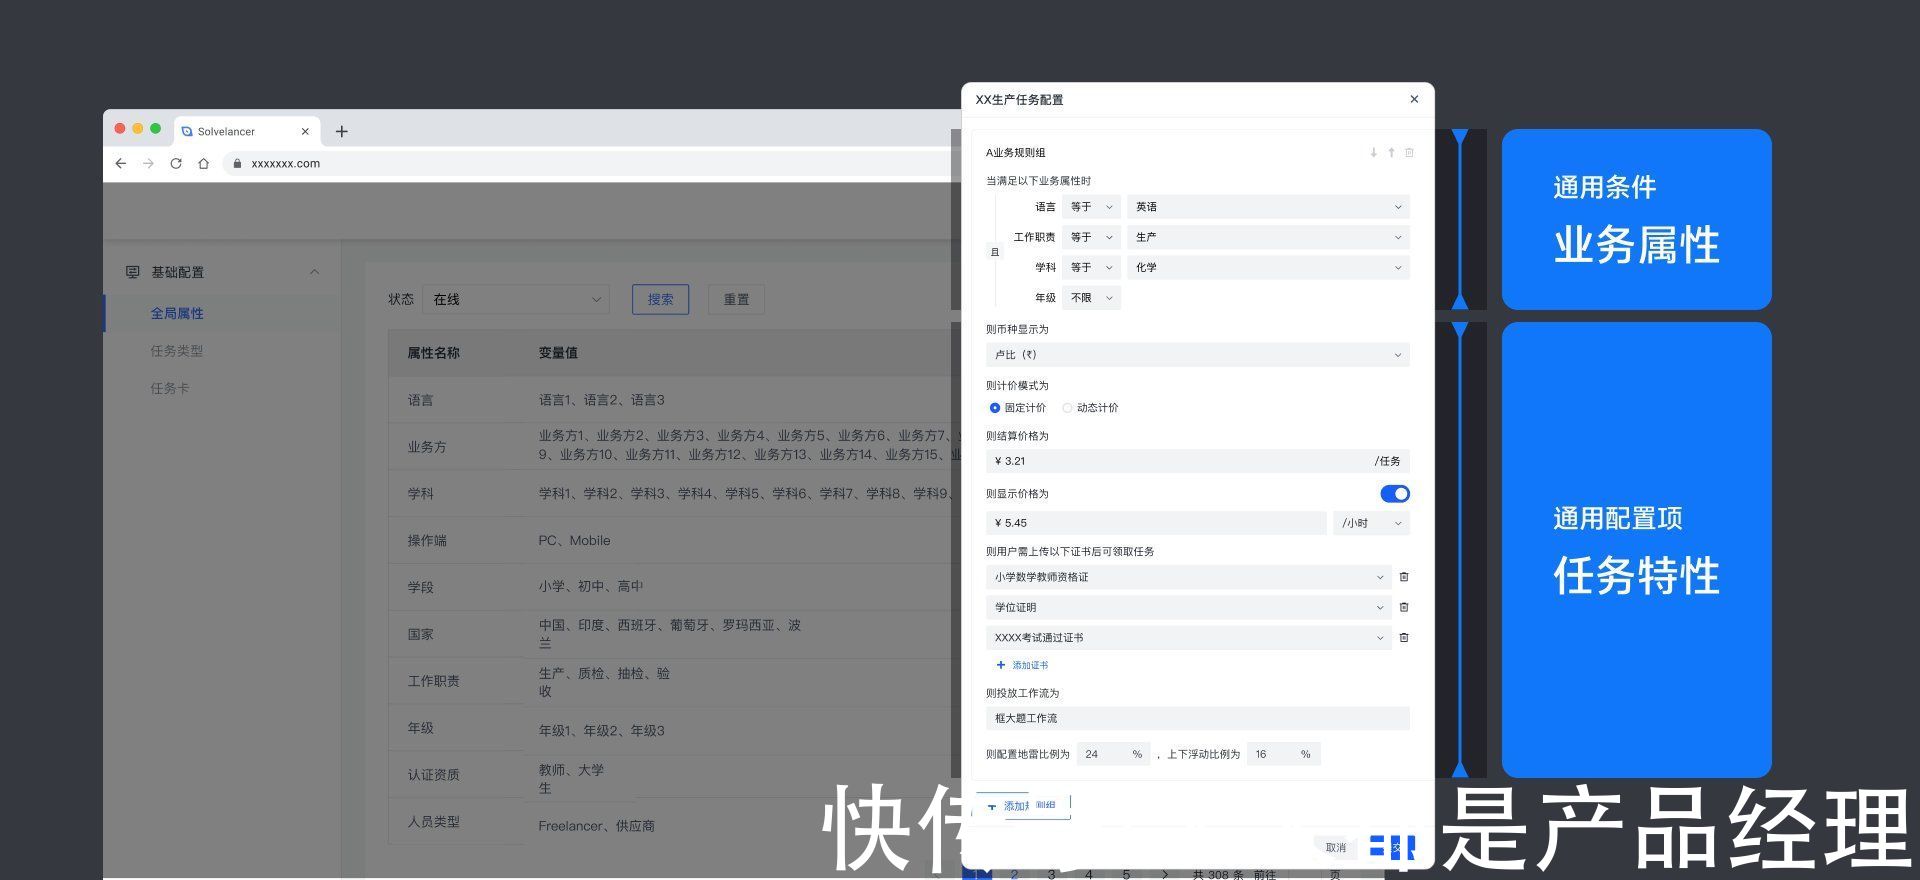1920x880 pixels.
Task: Open the 年级 不限 dropdown
Action: point(1091,298)
